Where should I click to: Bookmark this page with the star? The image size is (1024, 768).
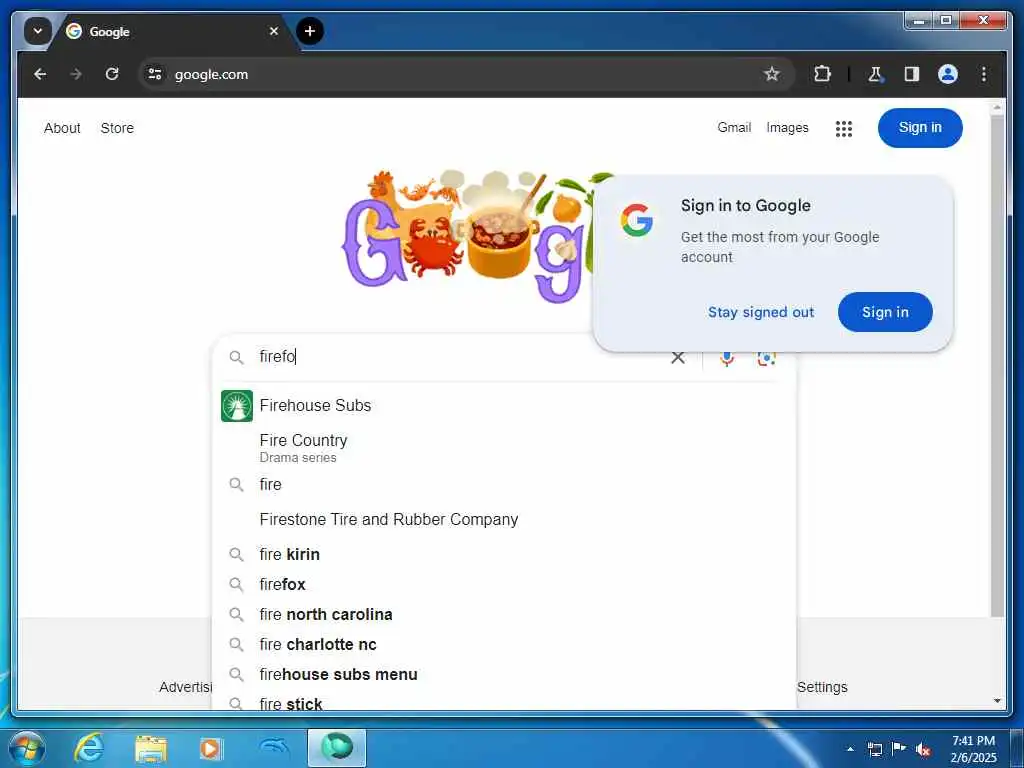772,74
